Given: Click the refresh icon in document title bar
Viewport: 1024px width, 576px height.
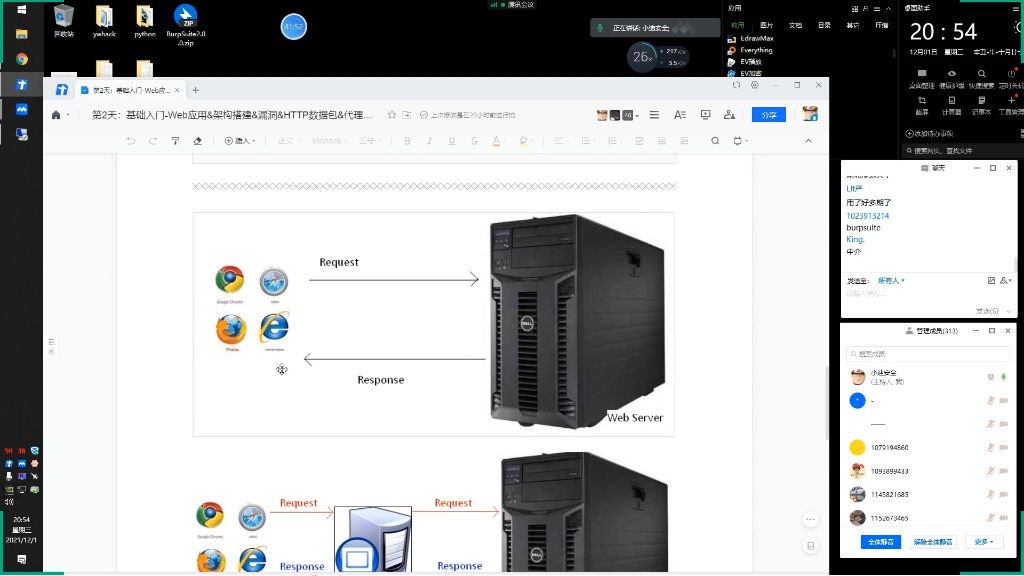Looking at the screenshot, I should tap(737, 85).
